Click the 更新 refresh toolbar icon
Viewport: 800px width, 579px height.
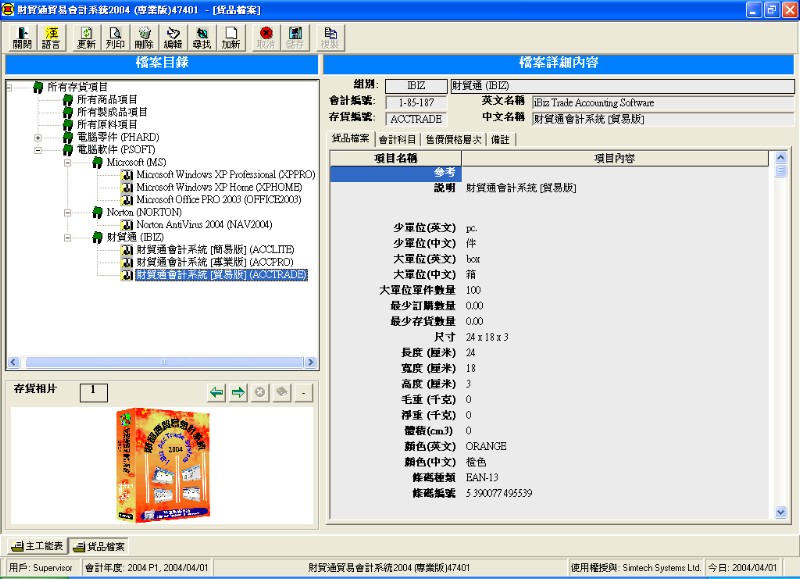tap(86, 38)
